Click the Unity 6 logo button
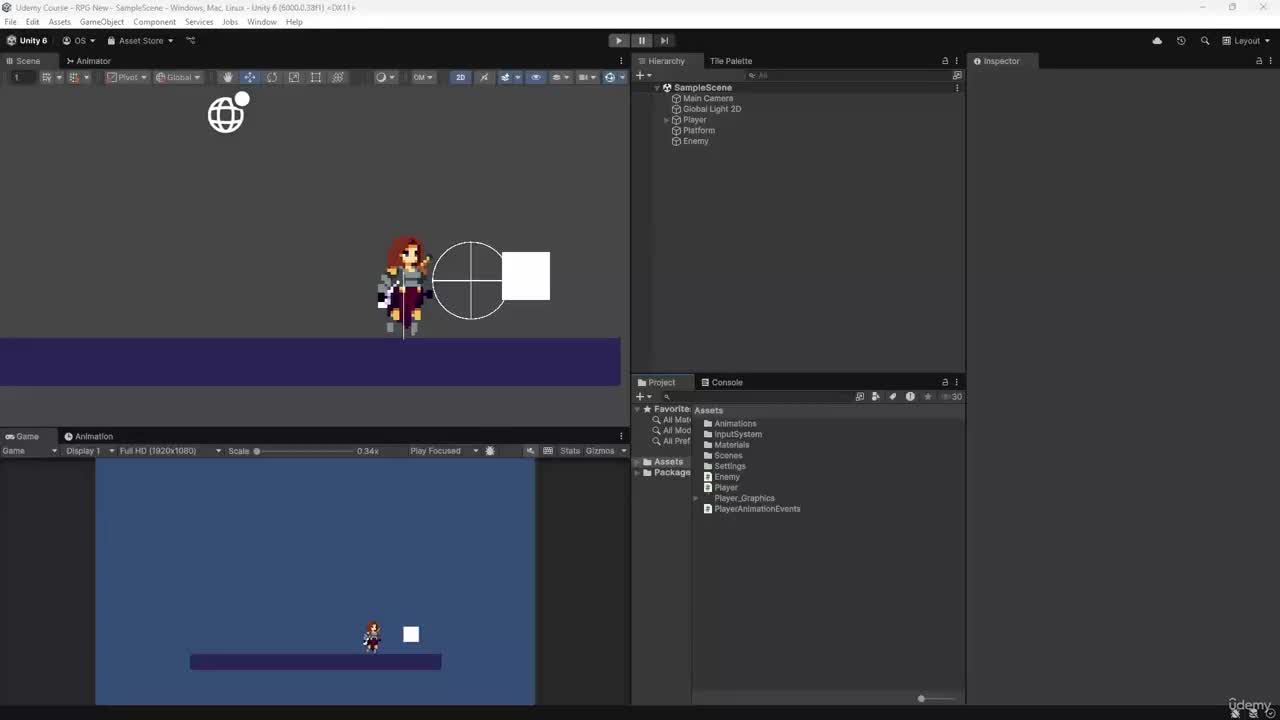 [27, 41]
